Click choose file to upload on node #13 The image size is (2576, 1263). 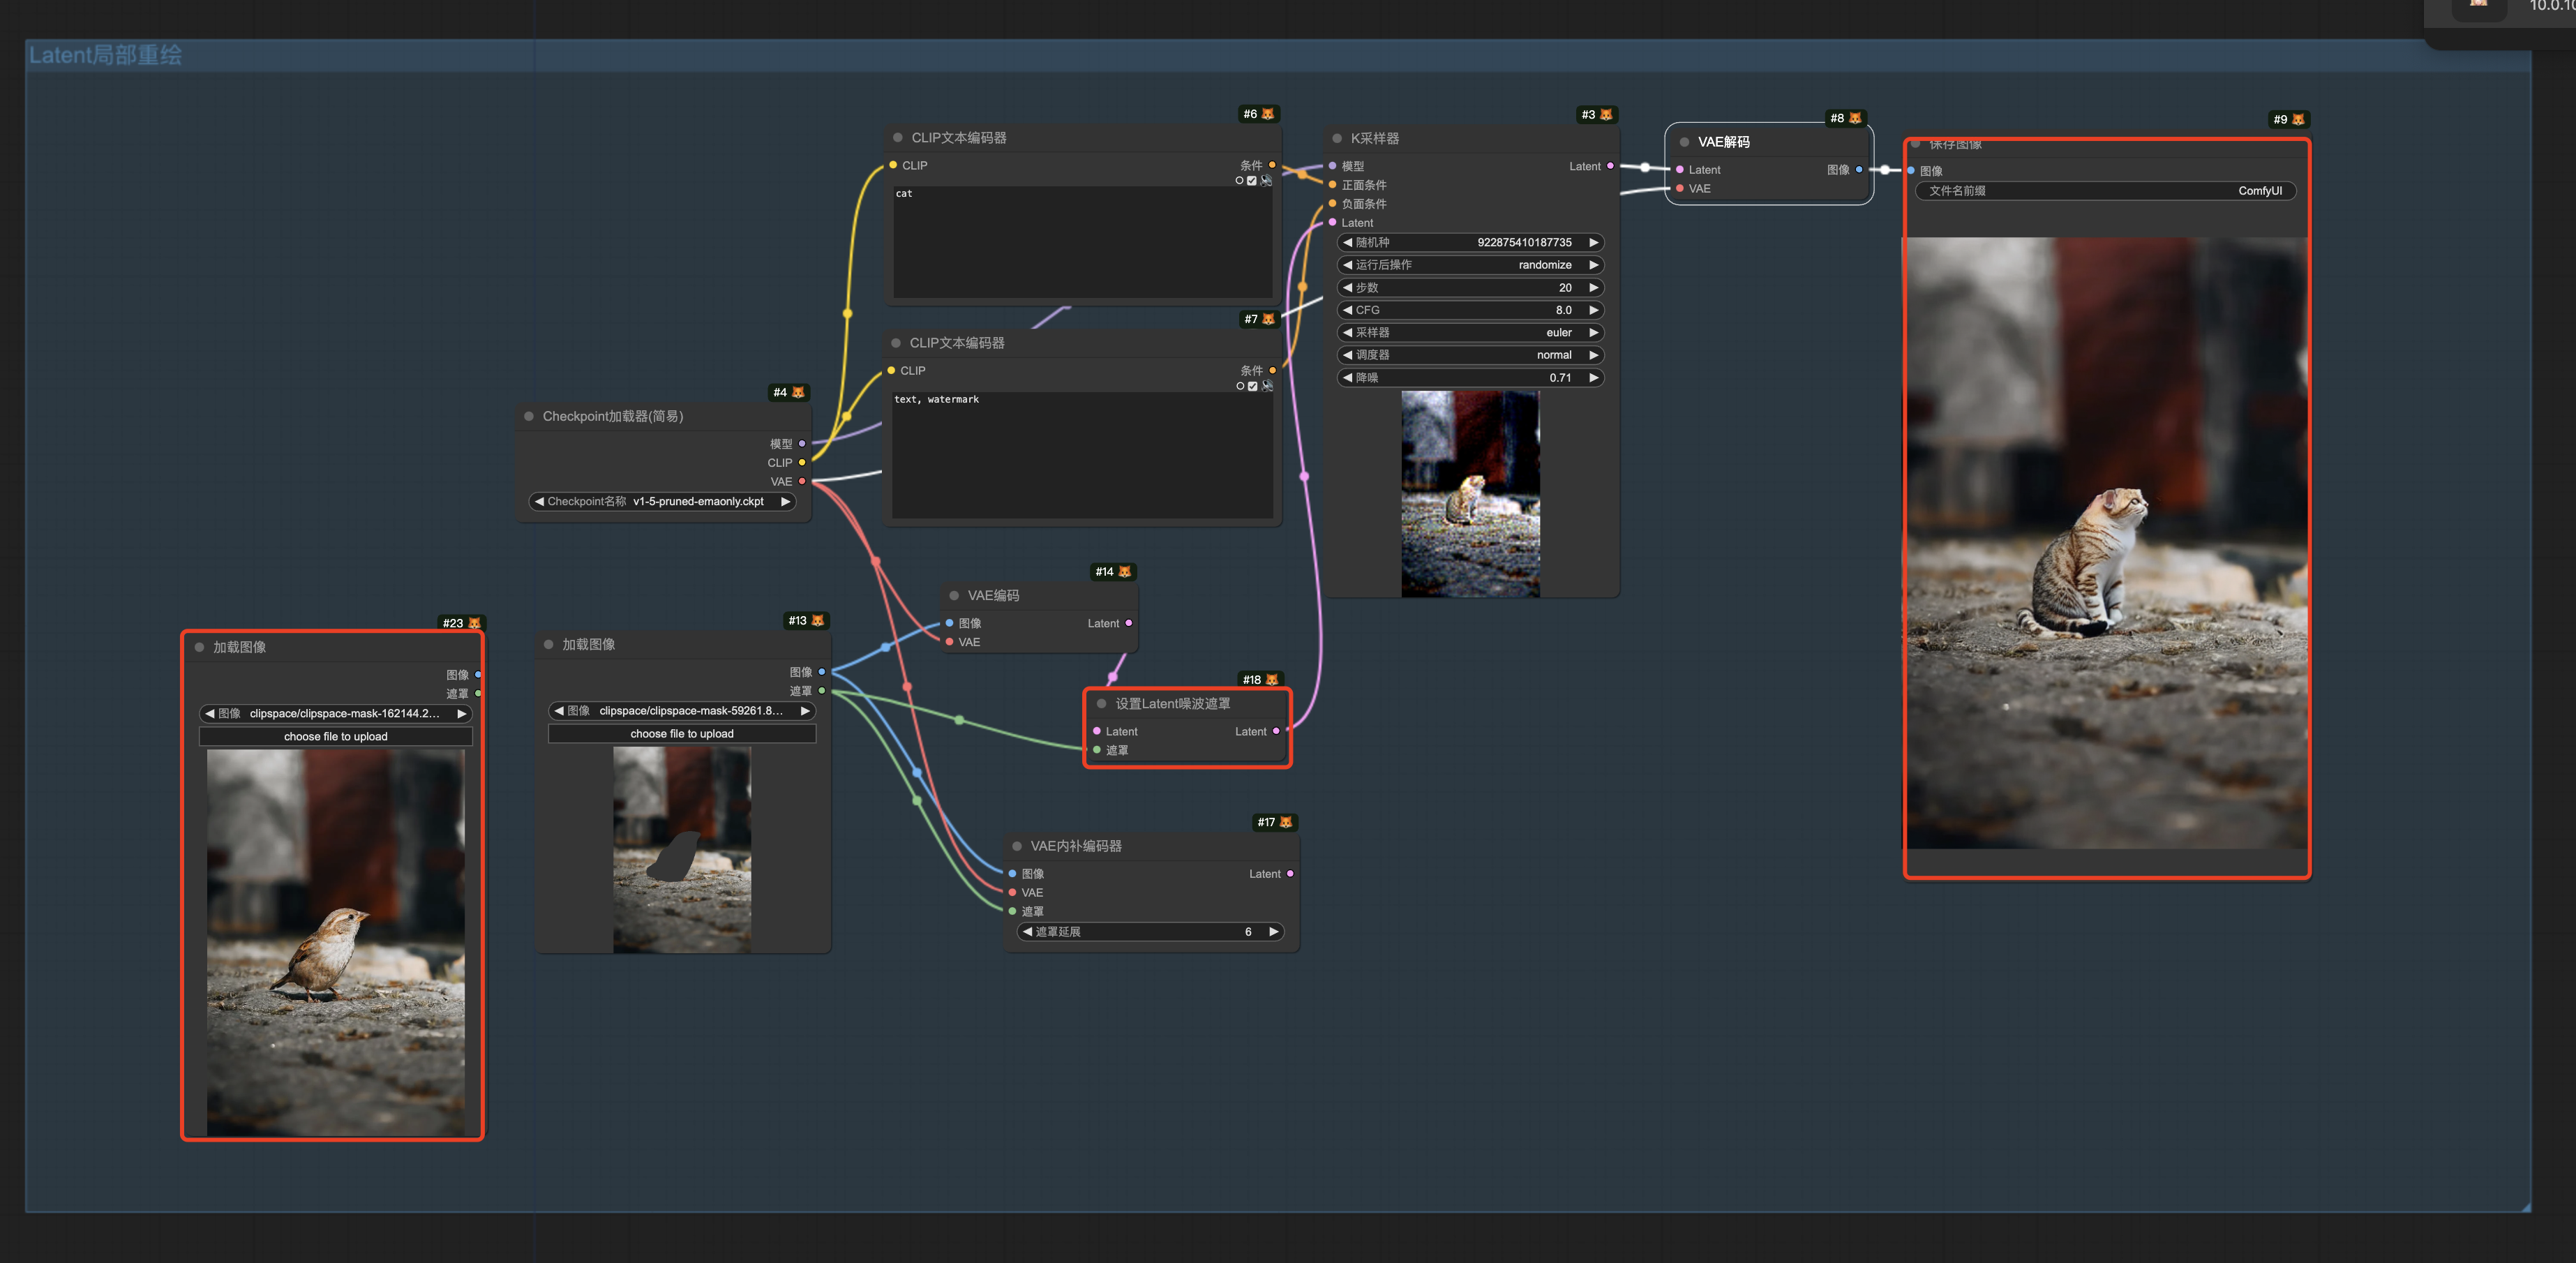coord(682,734)
